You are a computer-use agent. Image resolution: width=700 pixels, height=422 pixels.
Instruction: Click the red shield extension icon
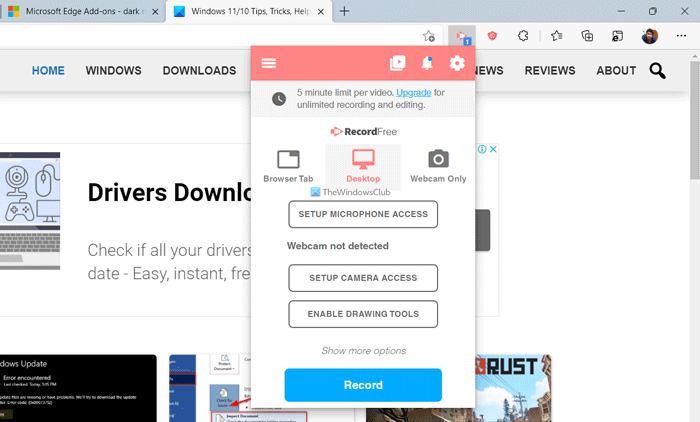(492, 36)
